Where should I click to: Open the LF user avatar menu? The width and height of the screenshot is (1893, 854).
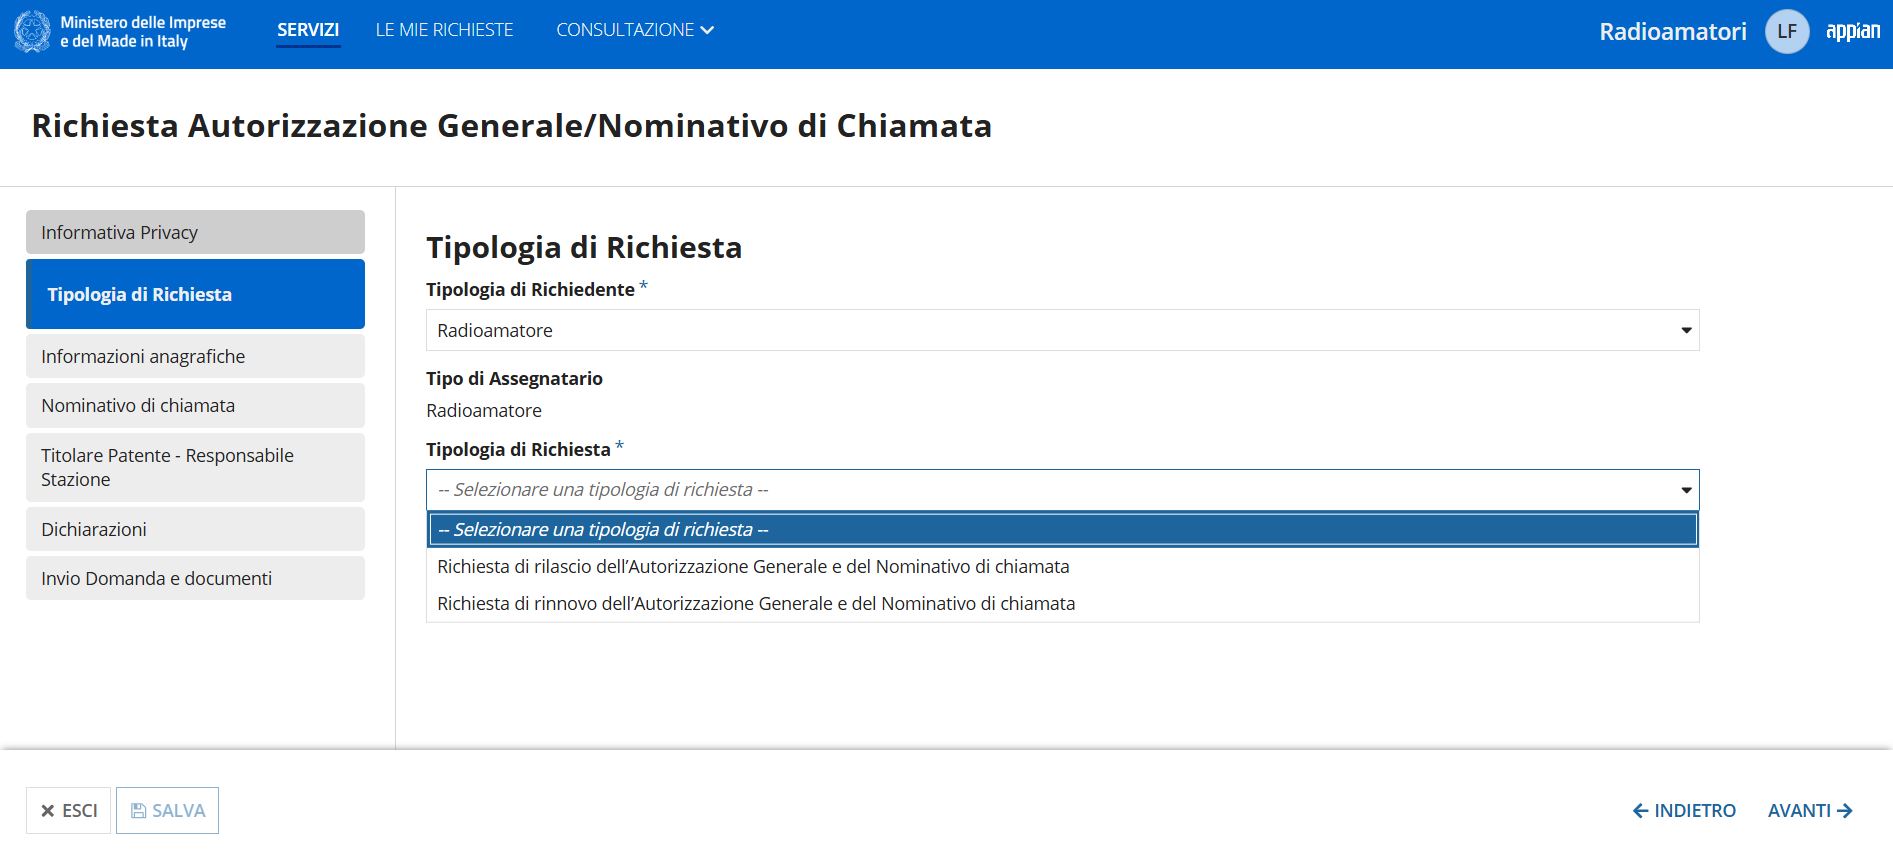pos(1787,31)
